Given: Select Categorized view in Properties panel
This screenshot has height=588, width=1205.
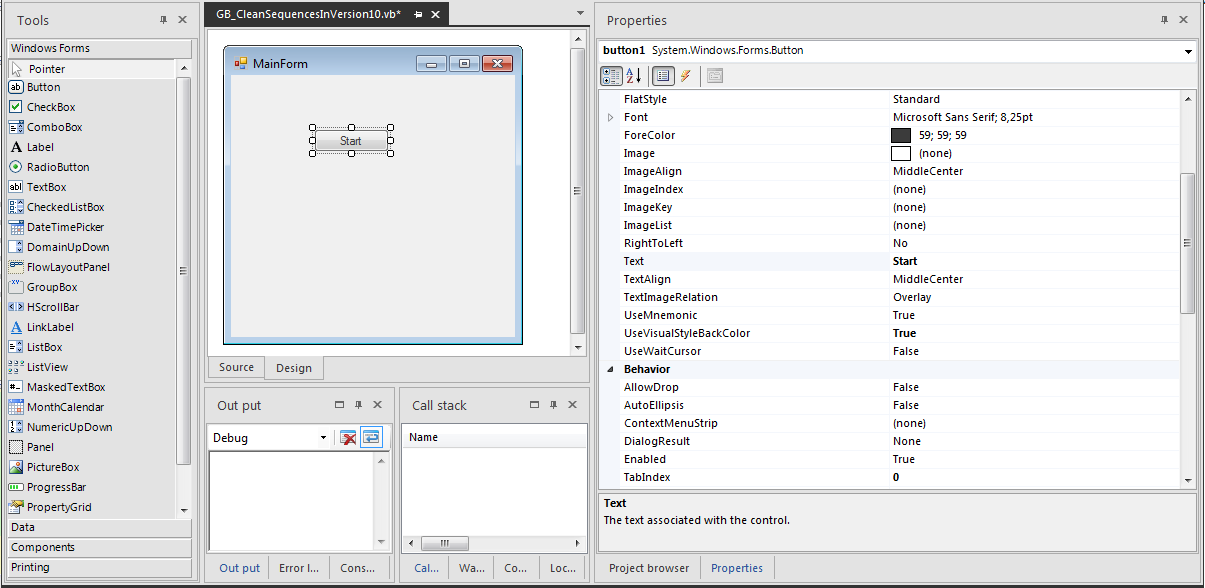Looking at the screenshot, I should click(x=611, y=76).
